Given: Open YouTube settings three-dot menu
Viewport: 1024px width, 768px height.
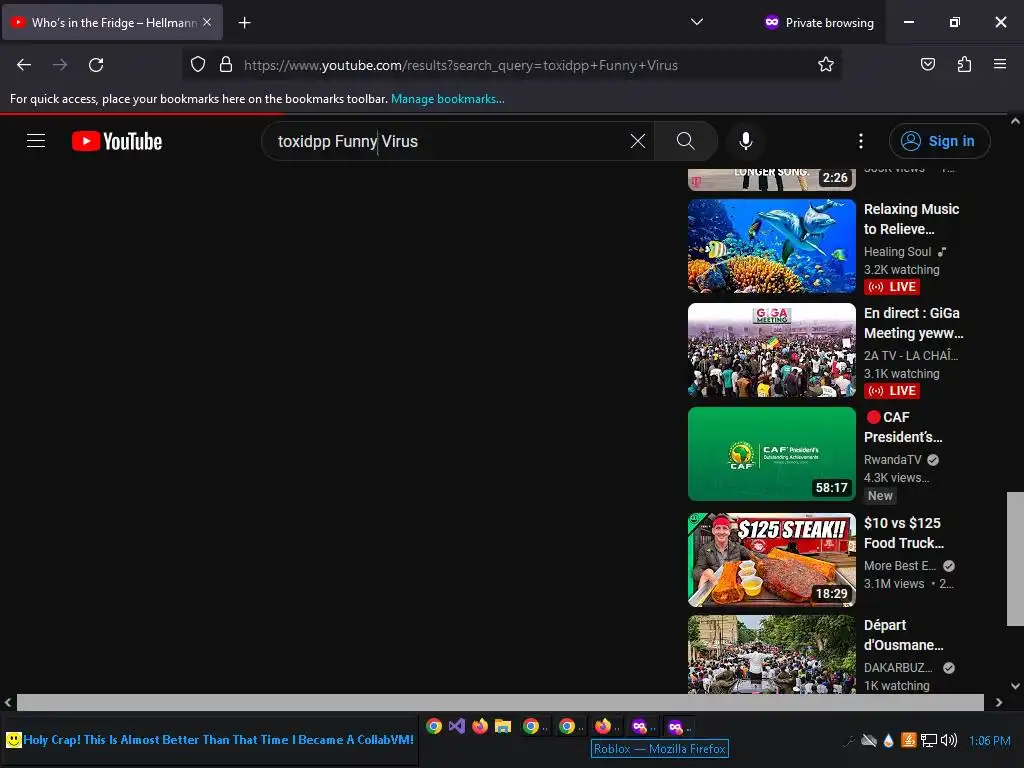Looking at the screenshot, I should pos(861,141).
